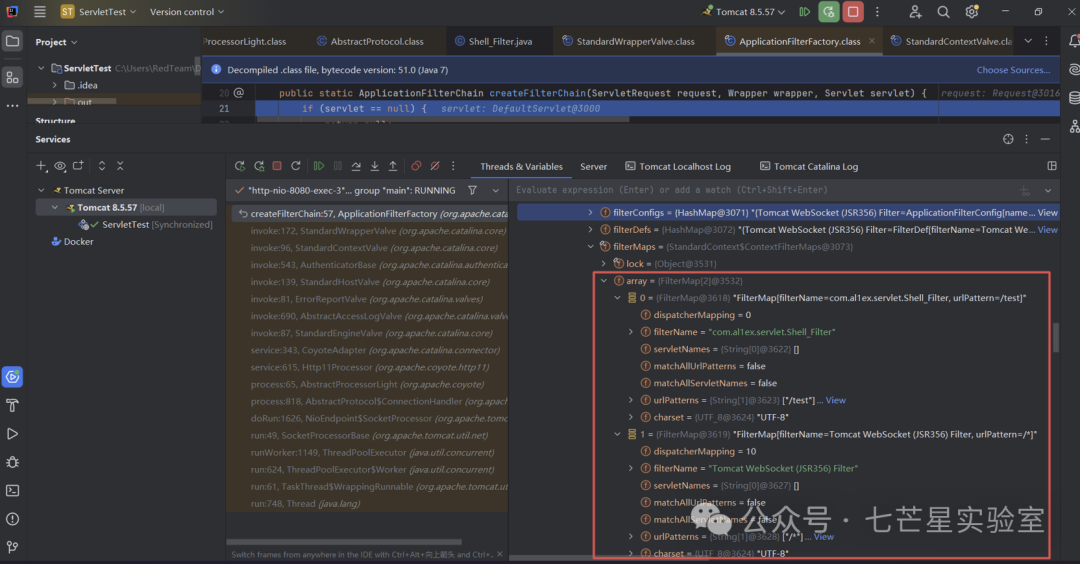Open the Build hammer tool window
1080x564 pixels.
(x=12, y=405)
